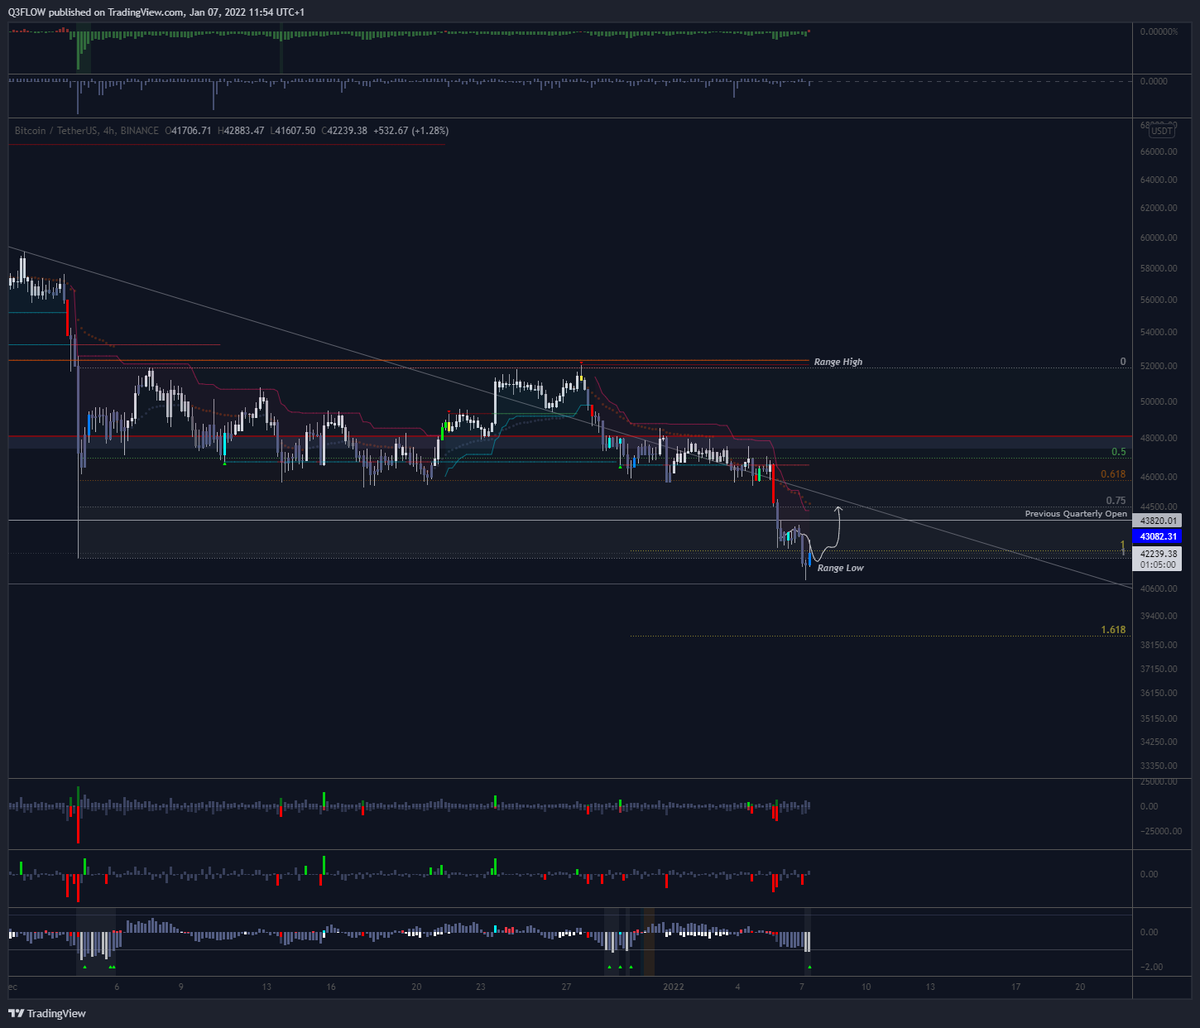
Task: Click the 25000.00 indicator scale value
Action: 1158,781
